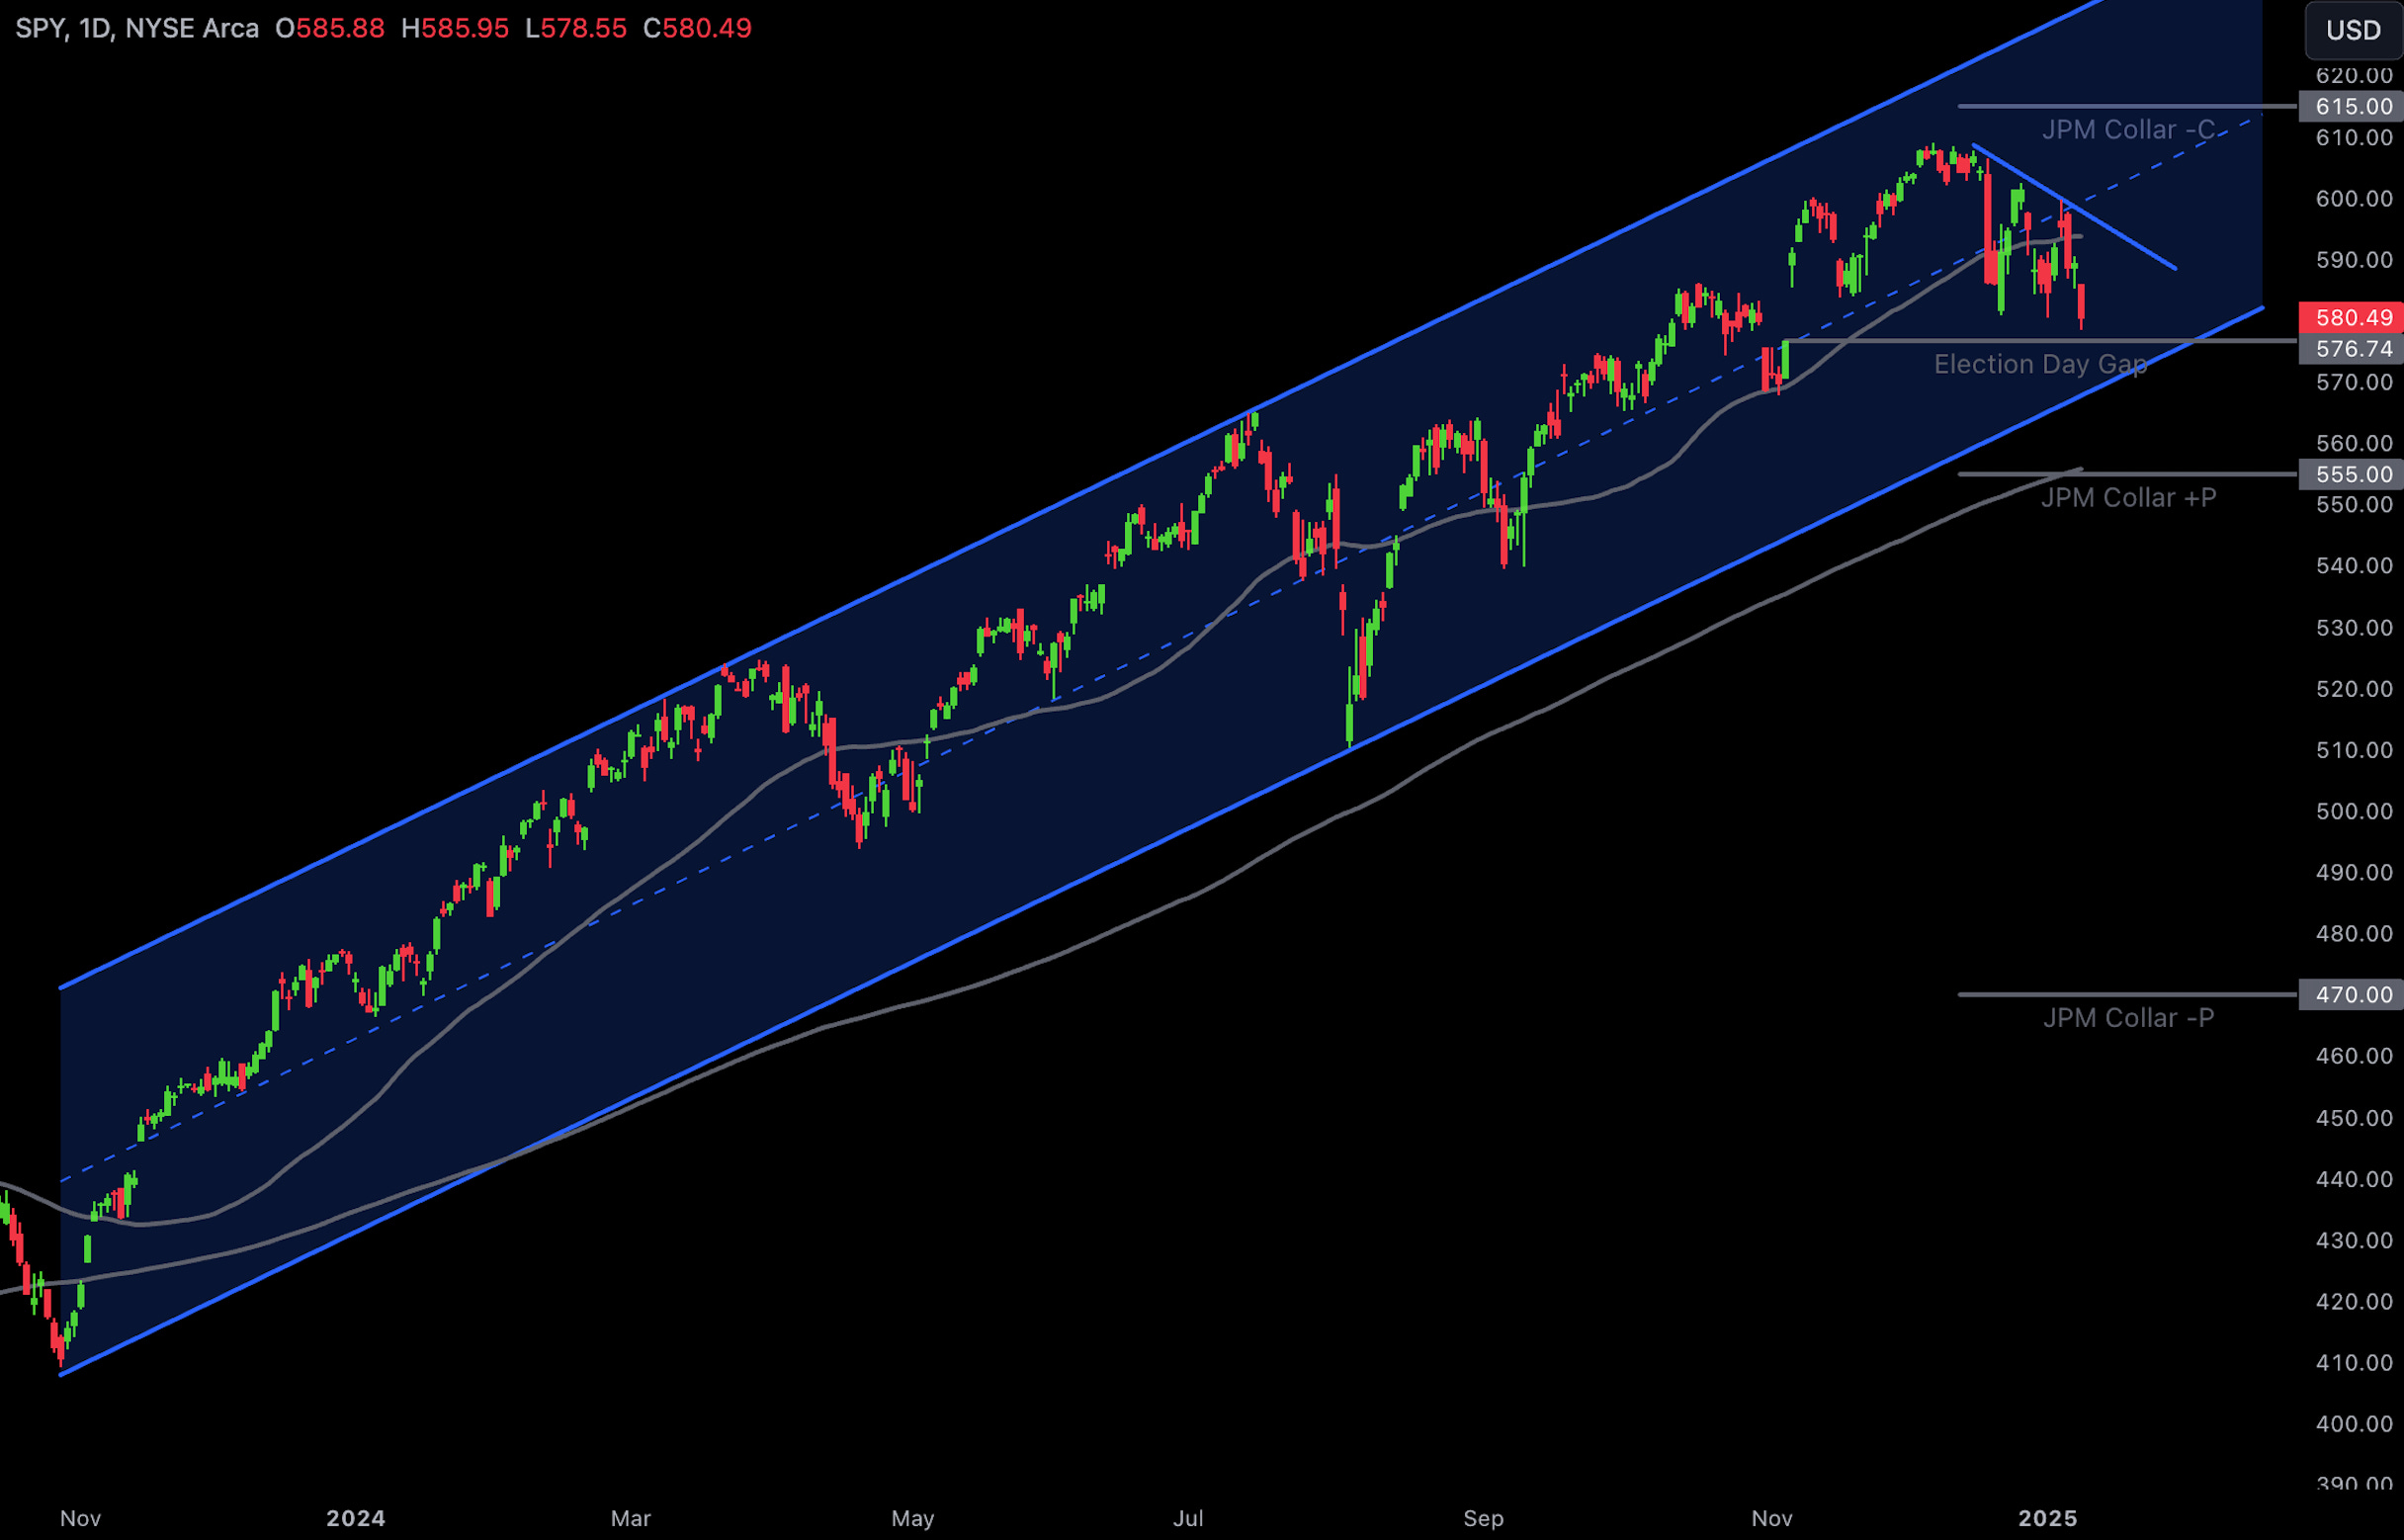Click the open value O585.88 in header
This screenshot has width=2404, height=1540.
click(330, 28)
